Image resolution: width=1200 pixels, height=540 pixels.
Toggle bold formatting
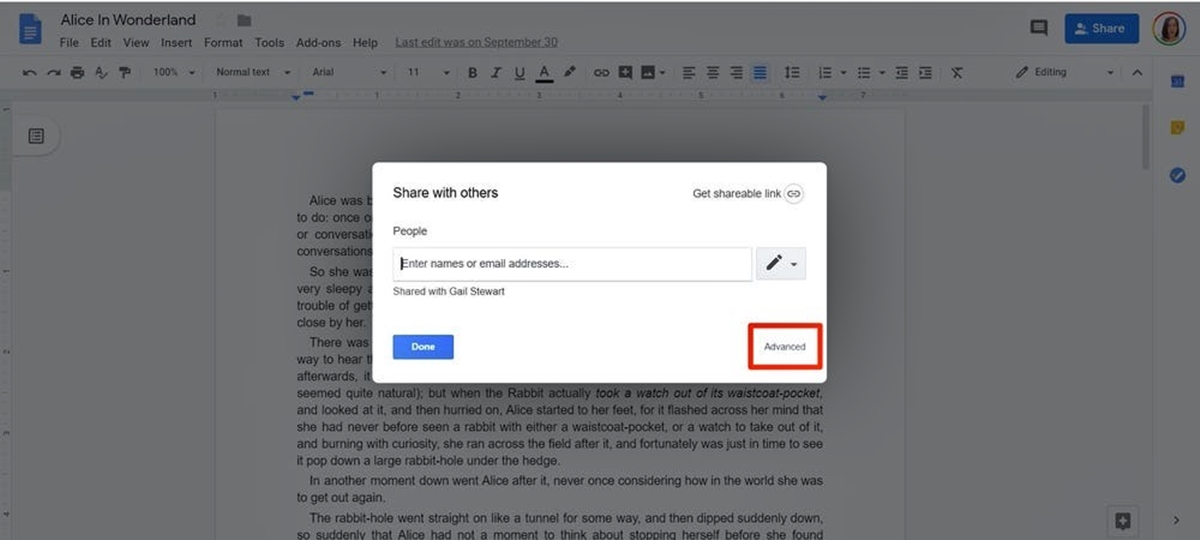pyautogui.click(x=472, y=73)
